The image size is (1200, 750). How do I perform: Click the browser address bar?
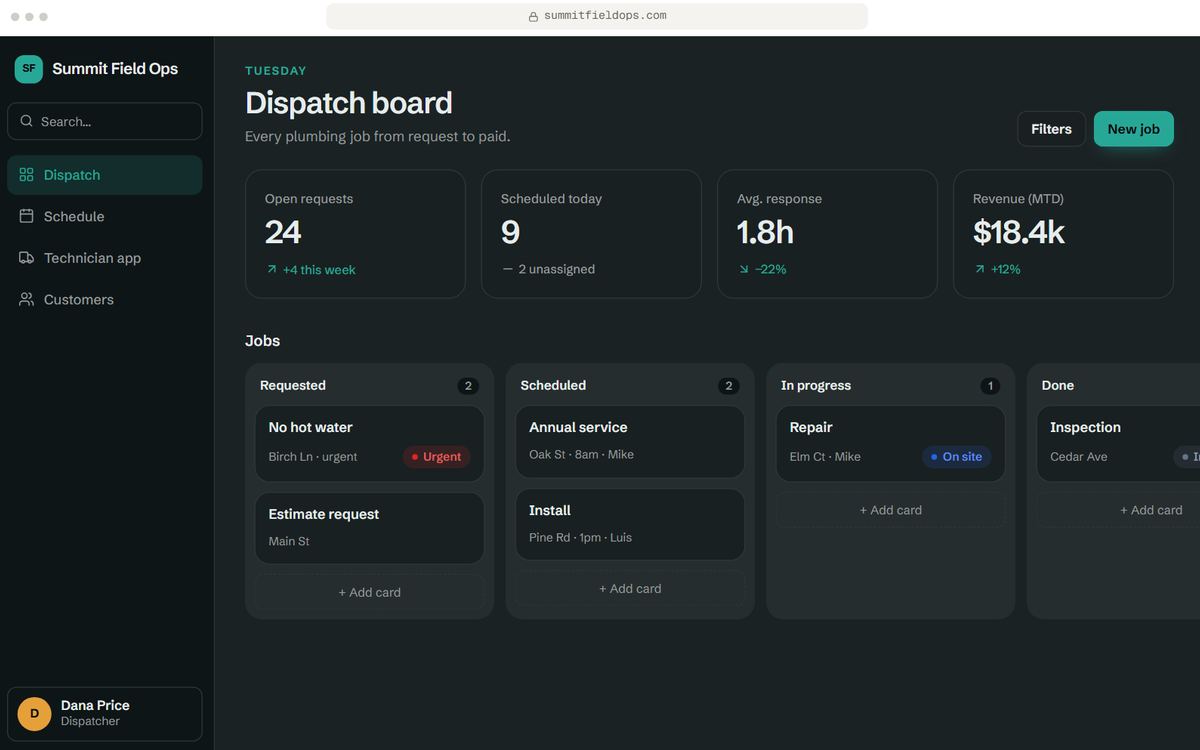[x=597, y=16]
